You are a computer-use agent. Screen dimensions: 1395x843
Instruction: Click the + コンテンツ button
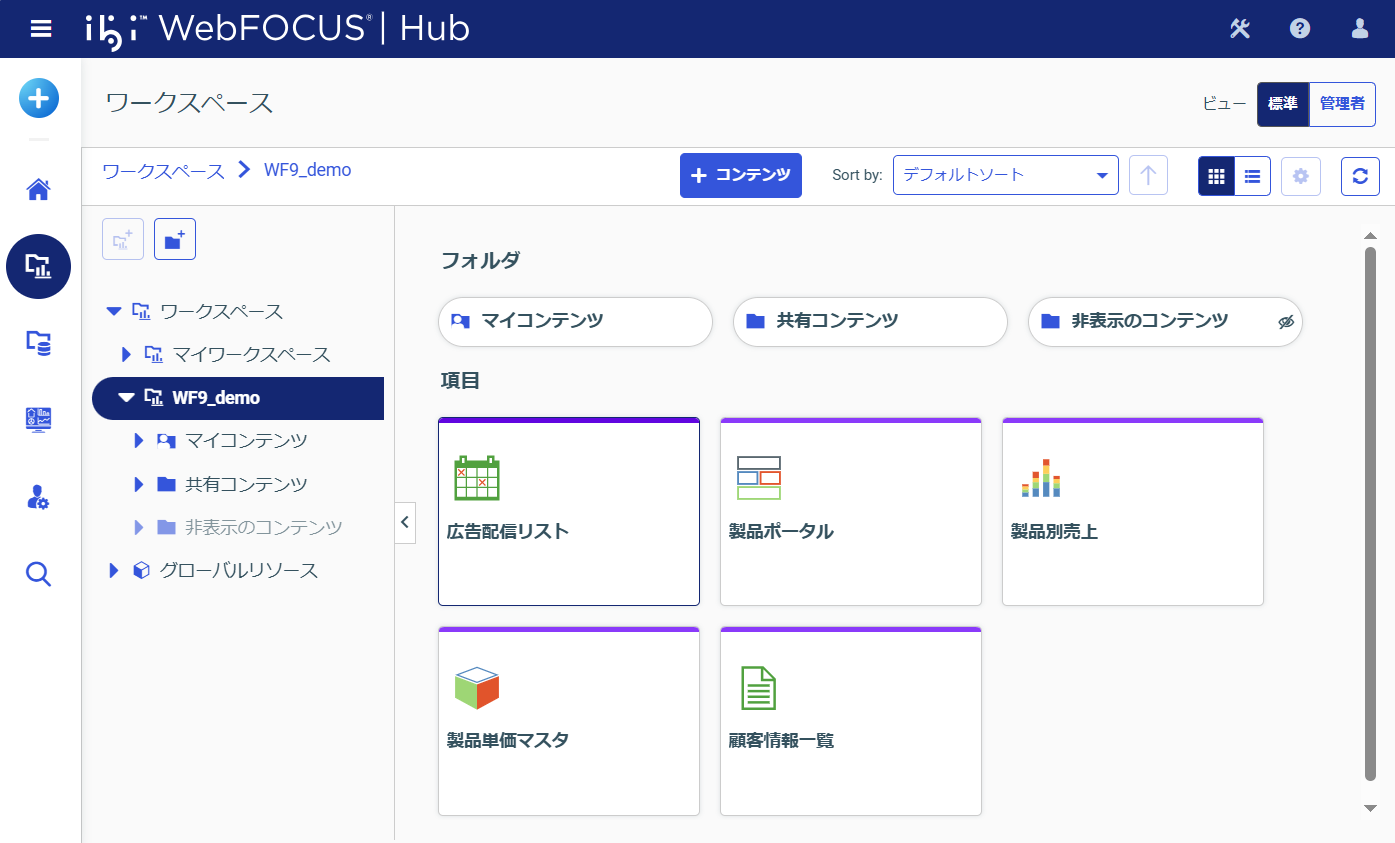tap(741, 175)
